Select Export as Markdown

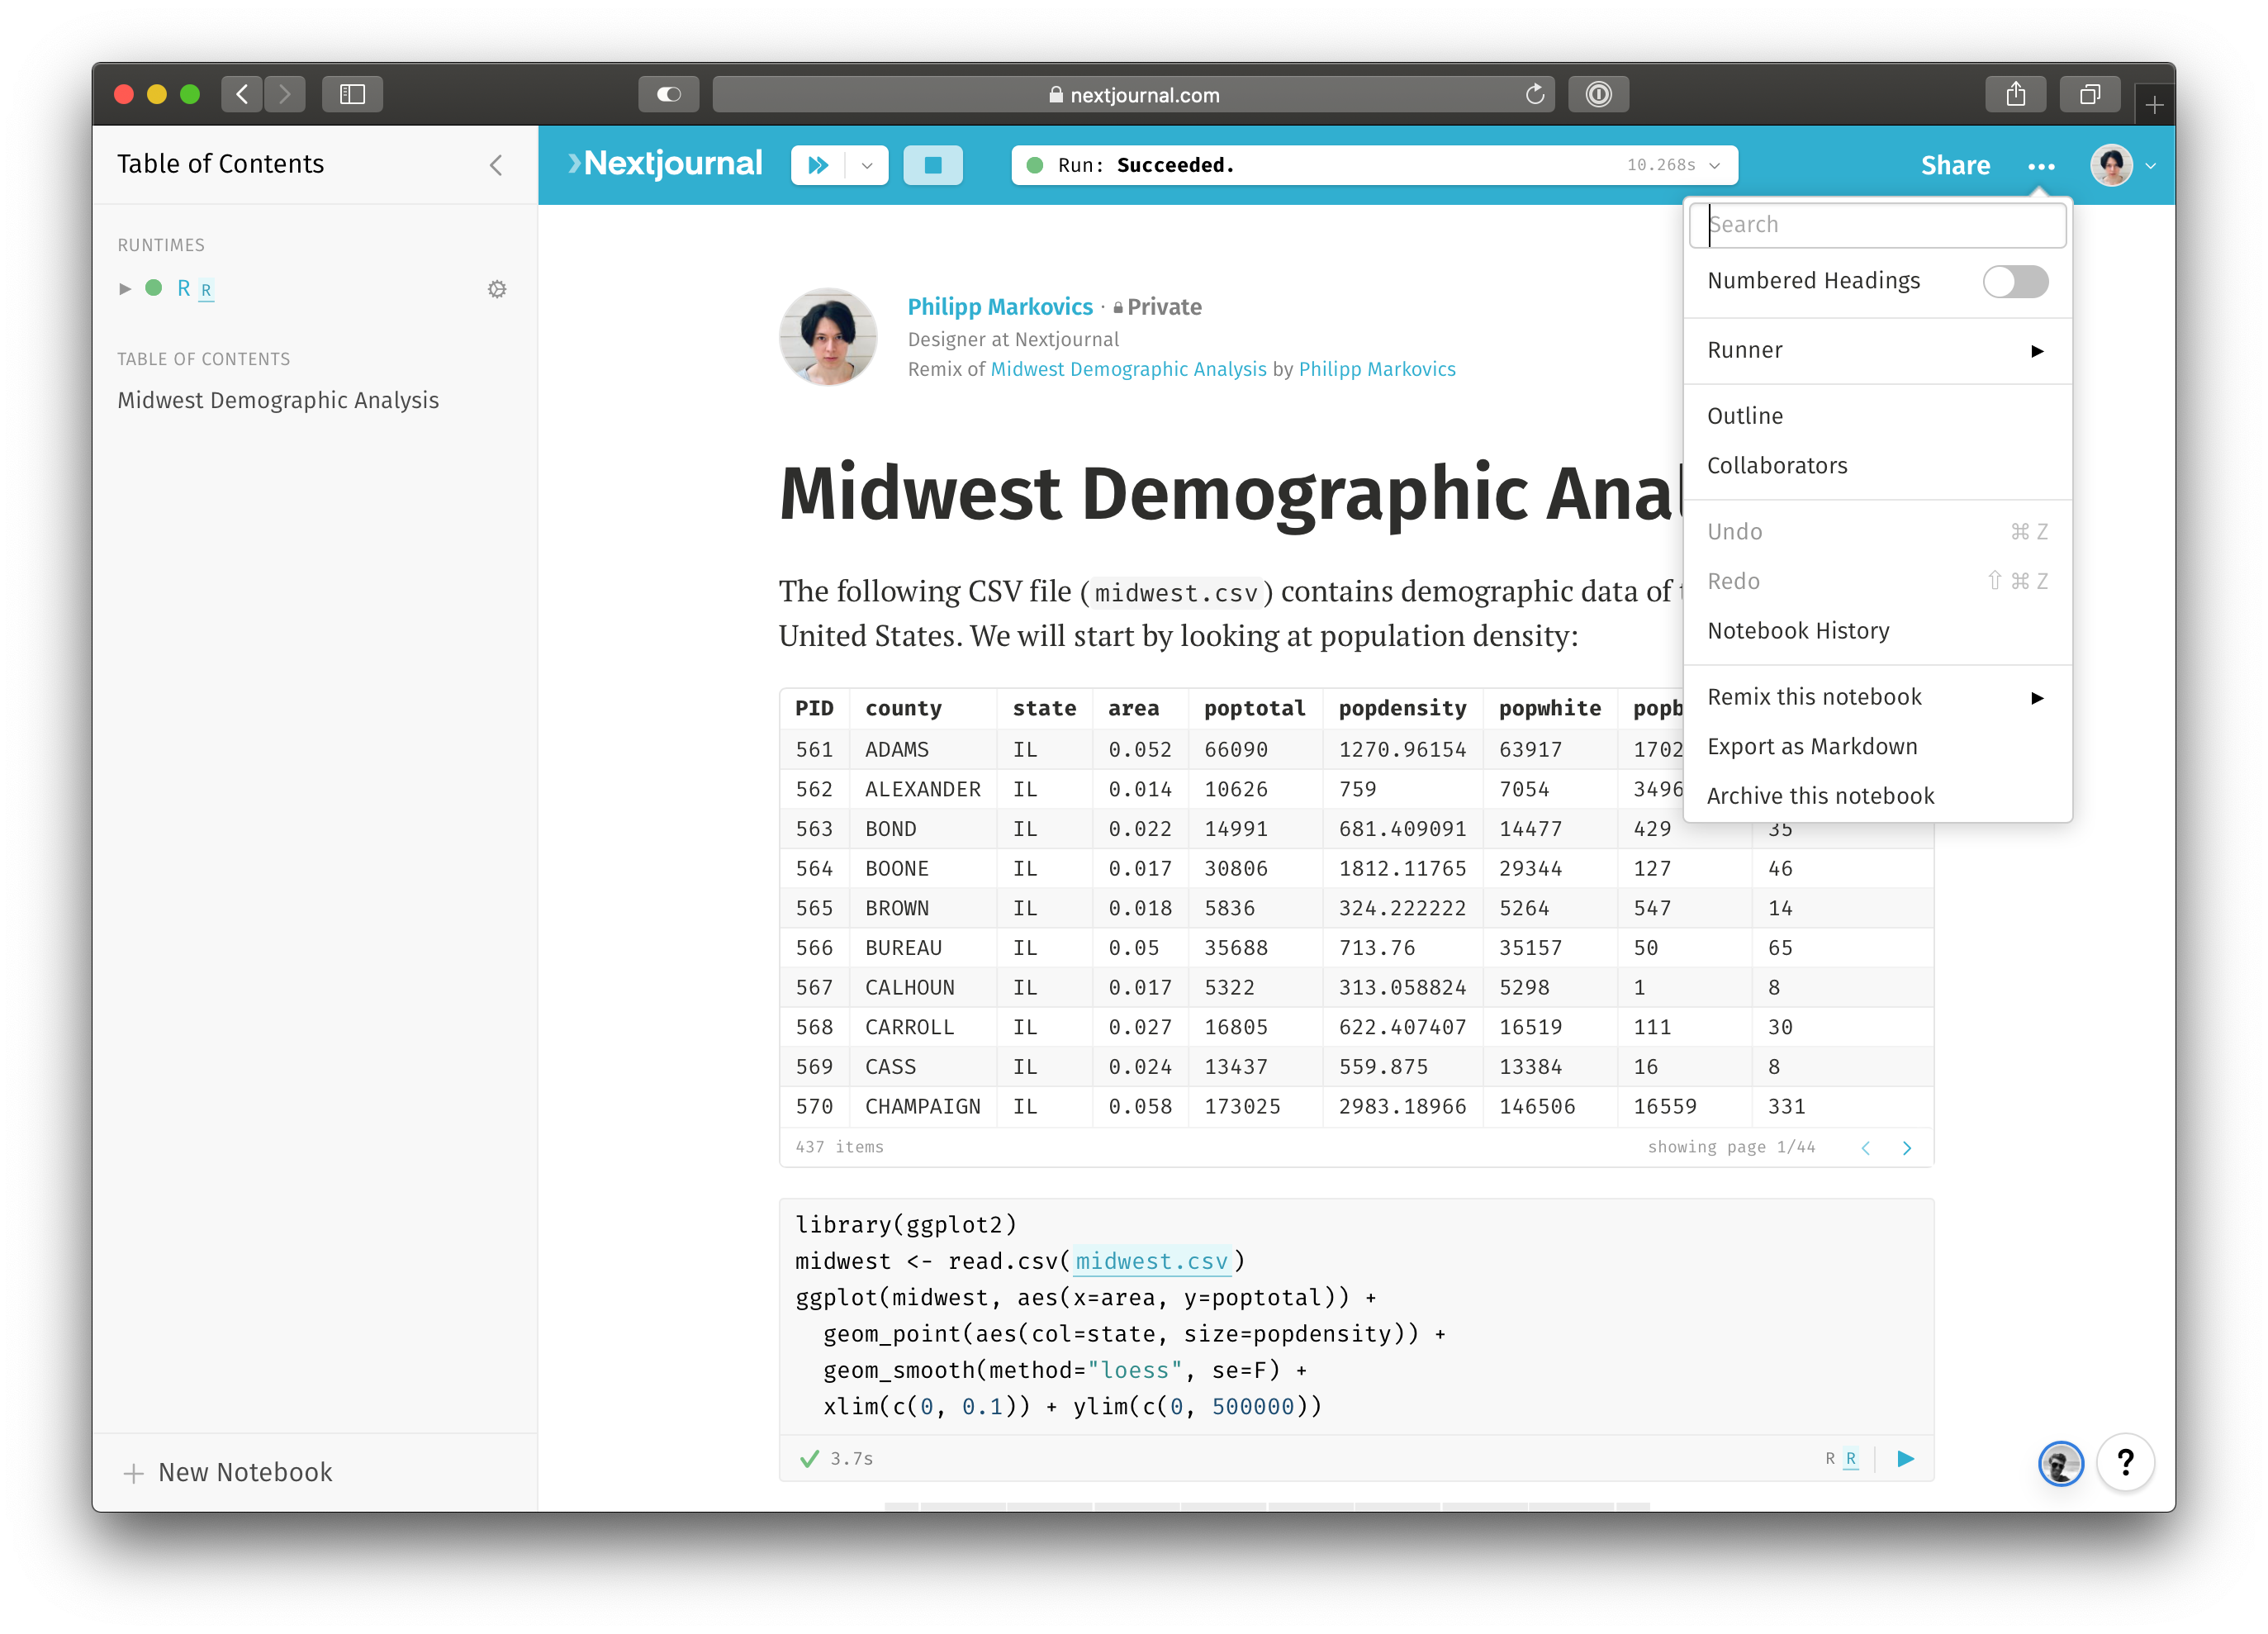tap(1877, 747)
